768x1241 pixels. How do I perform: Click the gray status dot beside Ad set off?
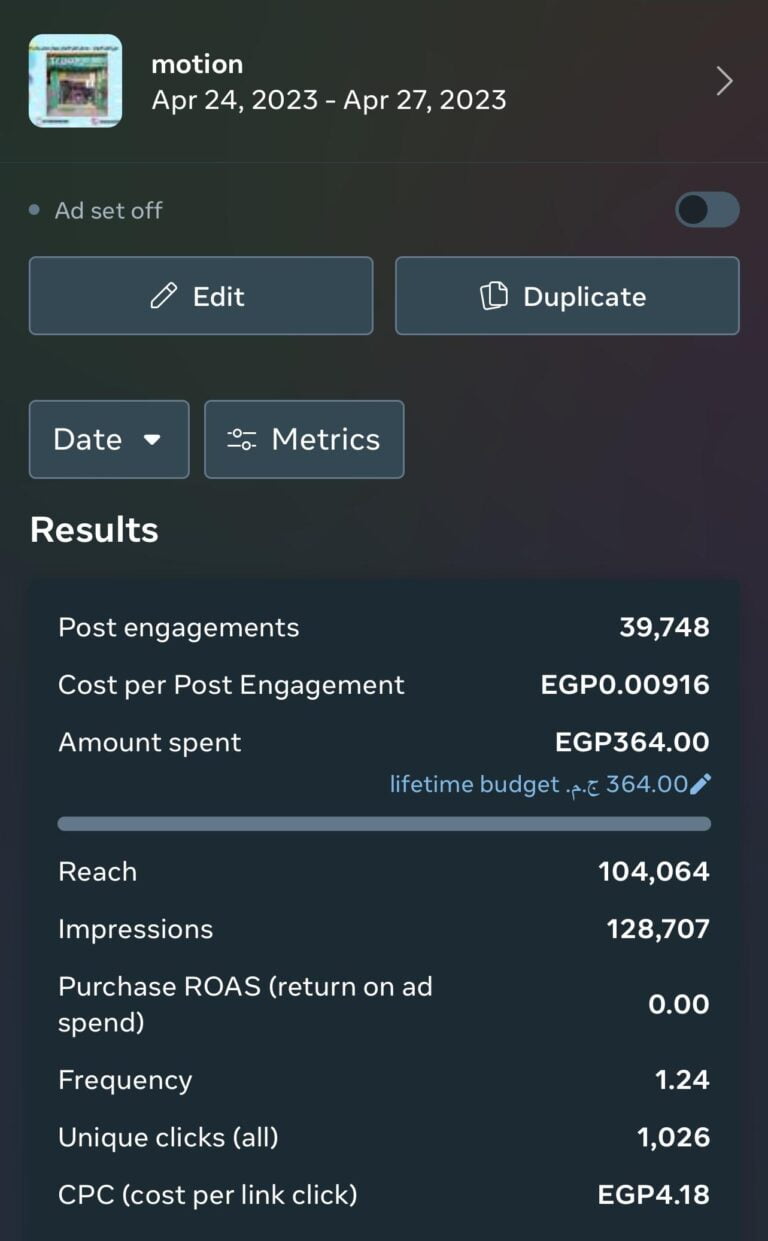click(35, 210)
